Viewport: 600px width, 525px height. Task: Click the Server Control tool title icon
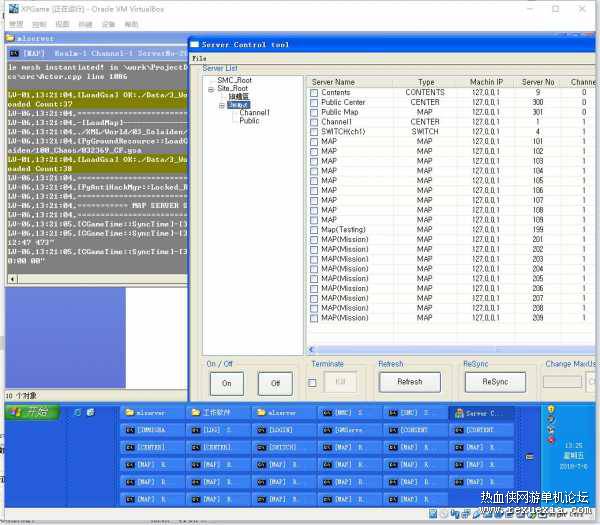point(195,44)
